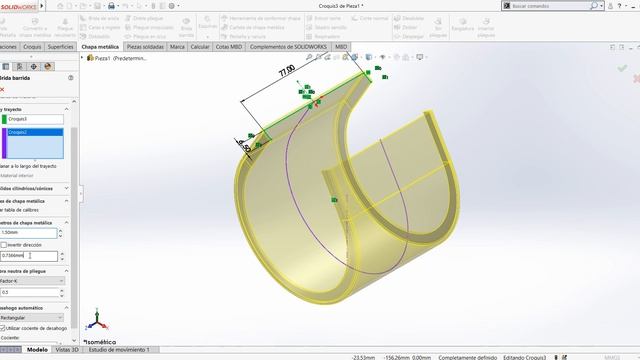Click the Marca ribbon tab
This screenshot has width=640, height=360.
[177, 47]
